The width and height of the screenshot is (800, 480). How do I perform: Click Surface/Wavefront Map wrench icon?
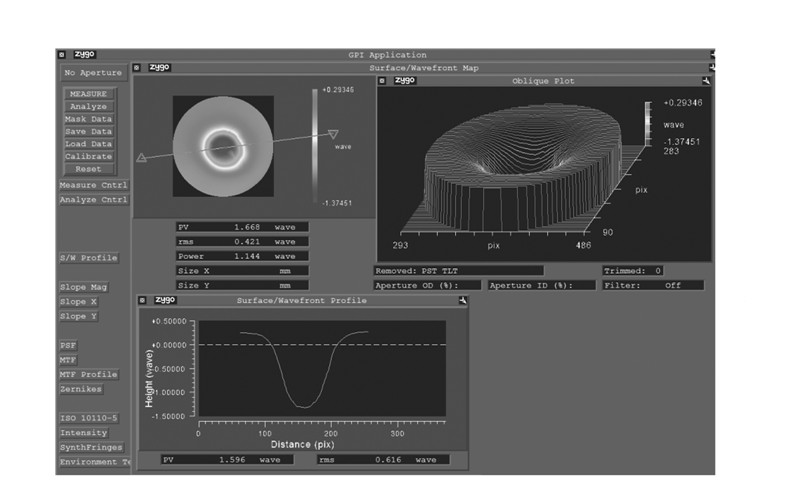(x=712, y=67)
